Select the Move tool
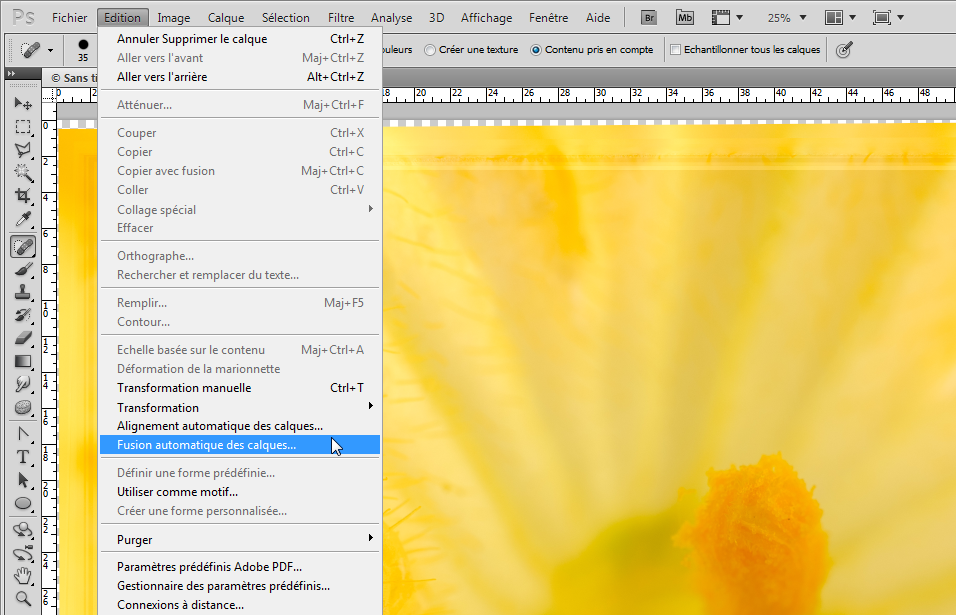 click(23, 104)
